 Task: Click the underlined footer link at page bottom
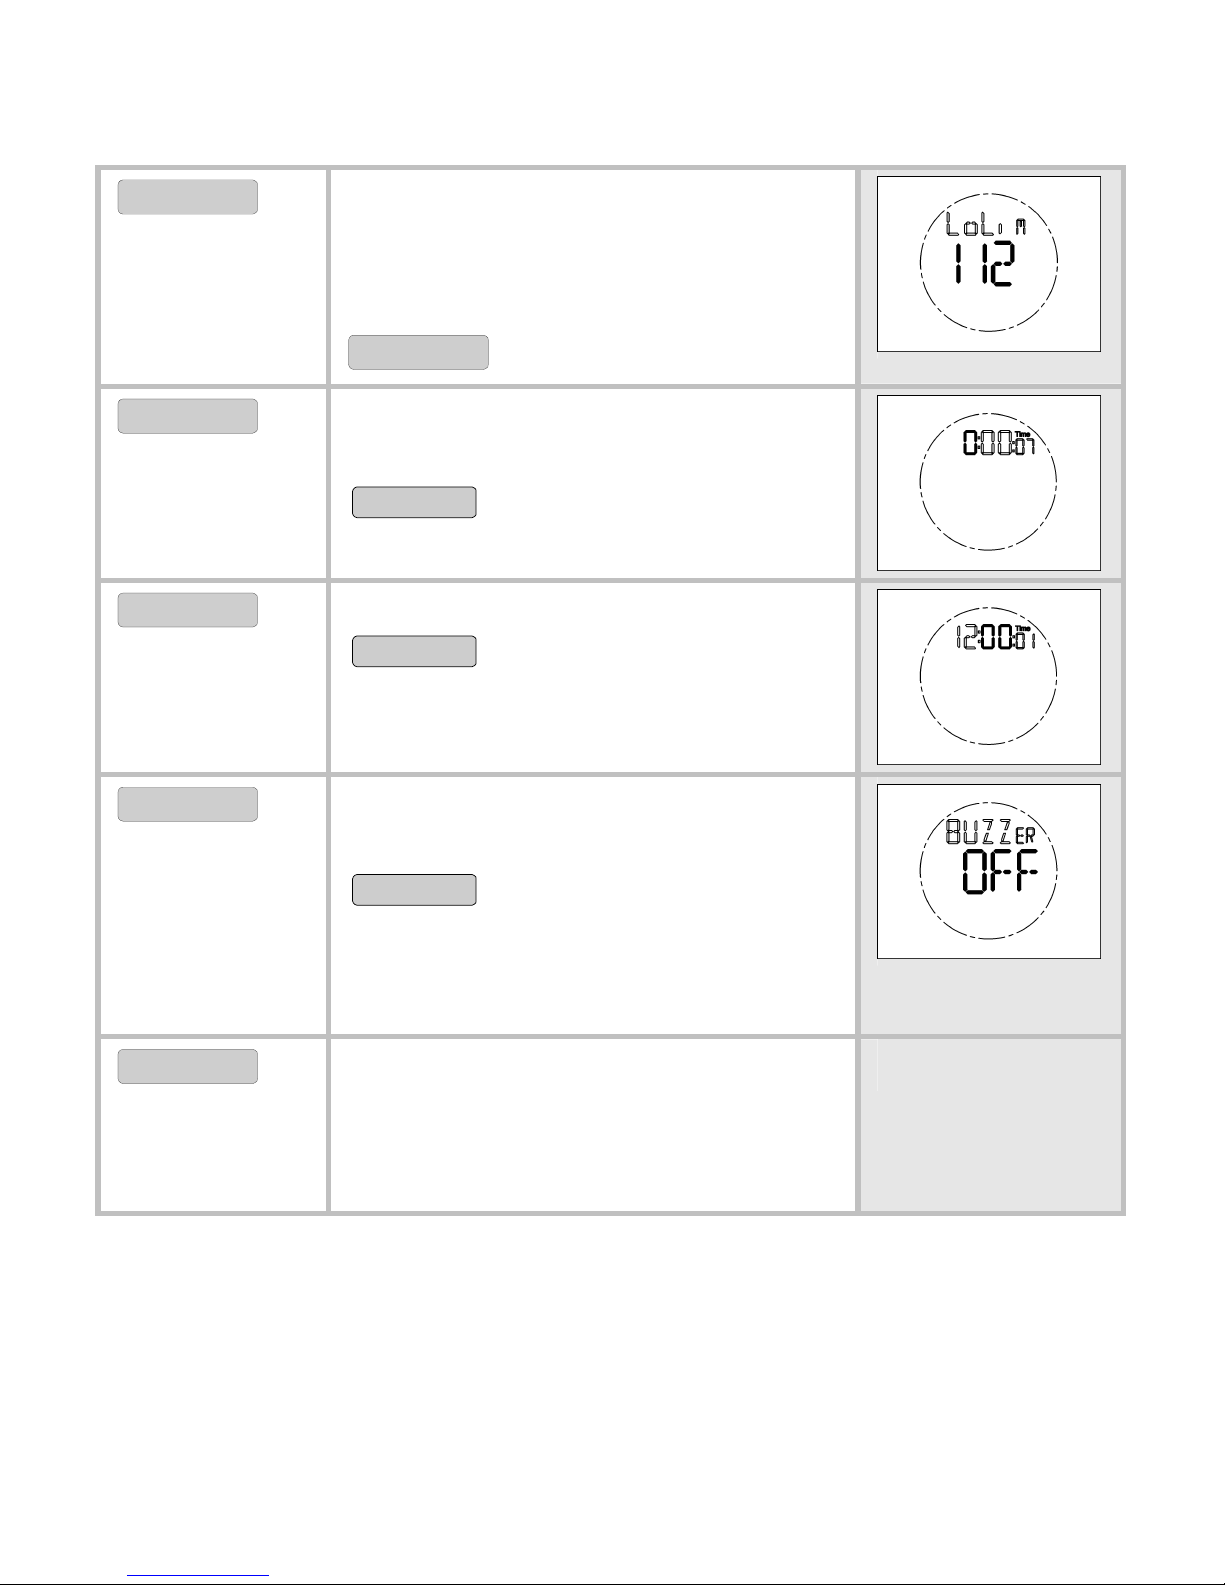pyautogui.click(x=199, y=1577)
